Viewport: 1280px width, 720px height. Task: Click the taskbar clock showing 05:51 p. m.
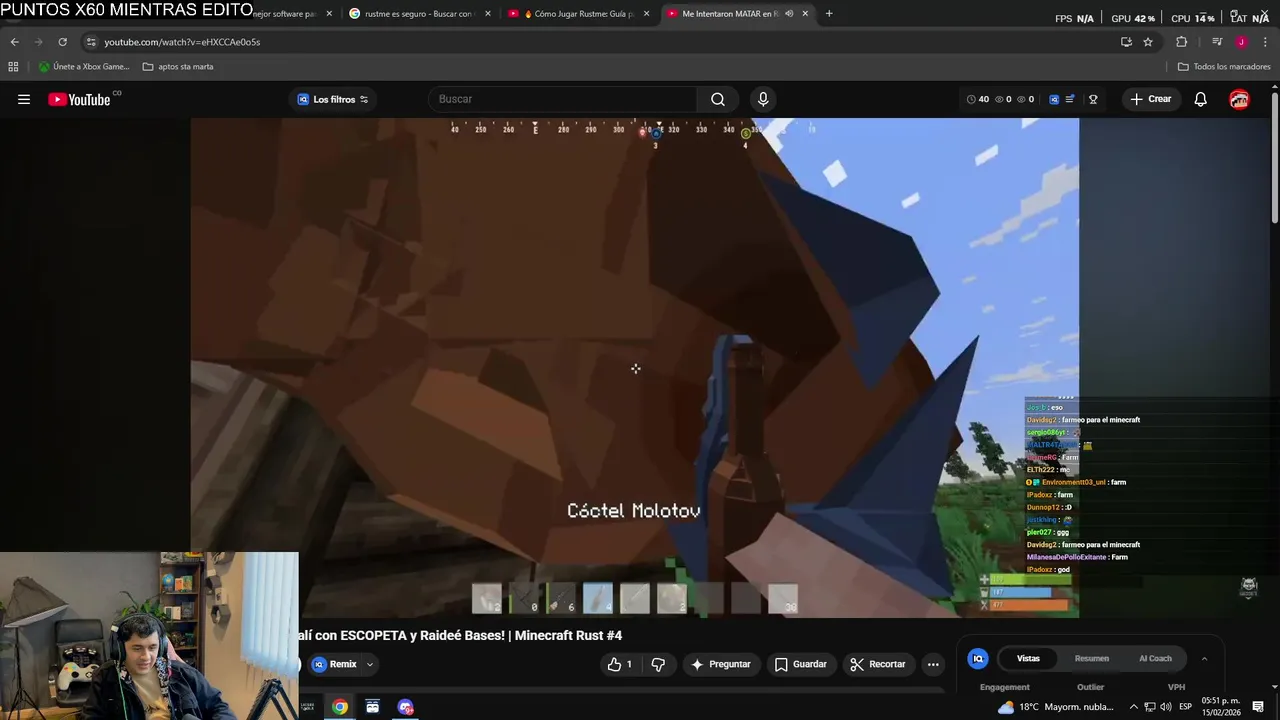(x=1221, y=707)
